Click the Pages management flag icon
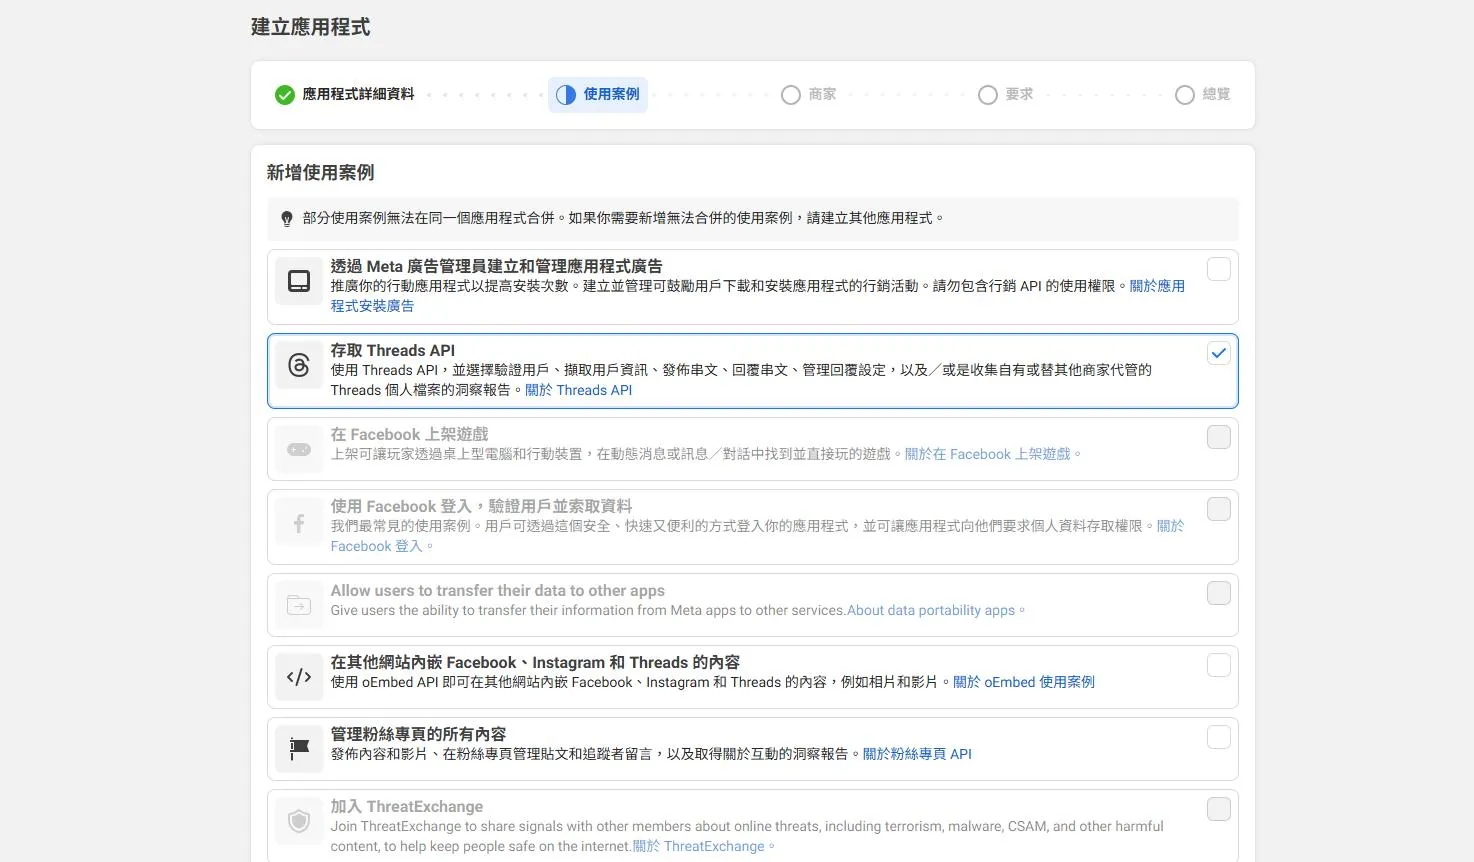Screen dimensions: 1474x862 click(298, 748)
